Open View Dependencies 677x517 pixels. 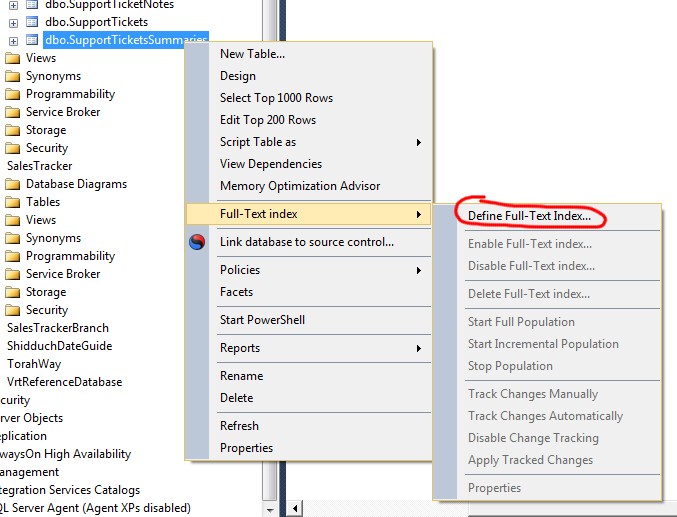coord(271,164)
